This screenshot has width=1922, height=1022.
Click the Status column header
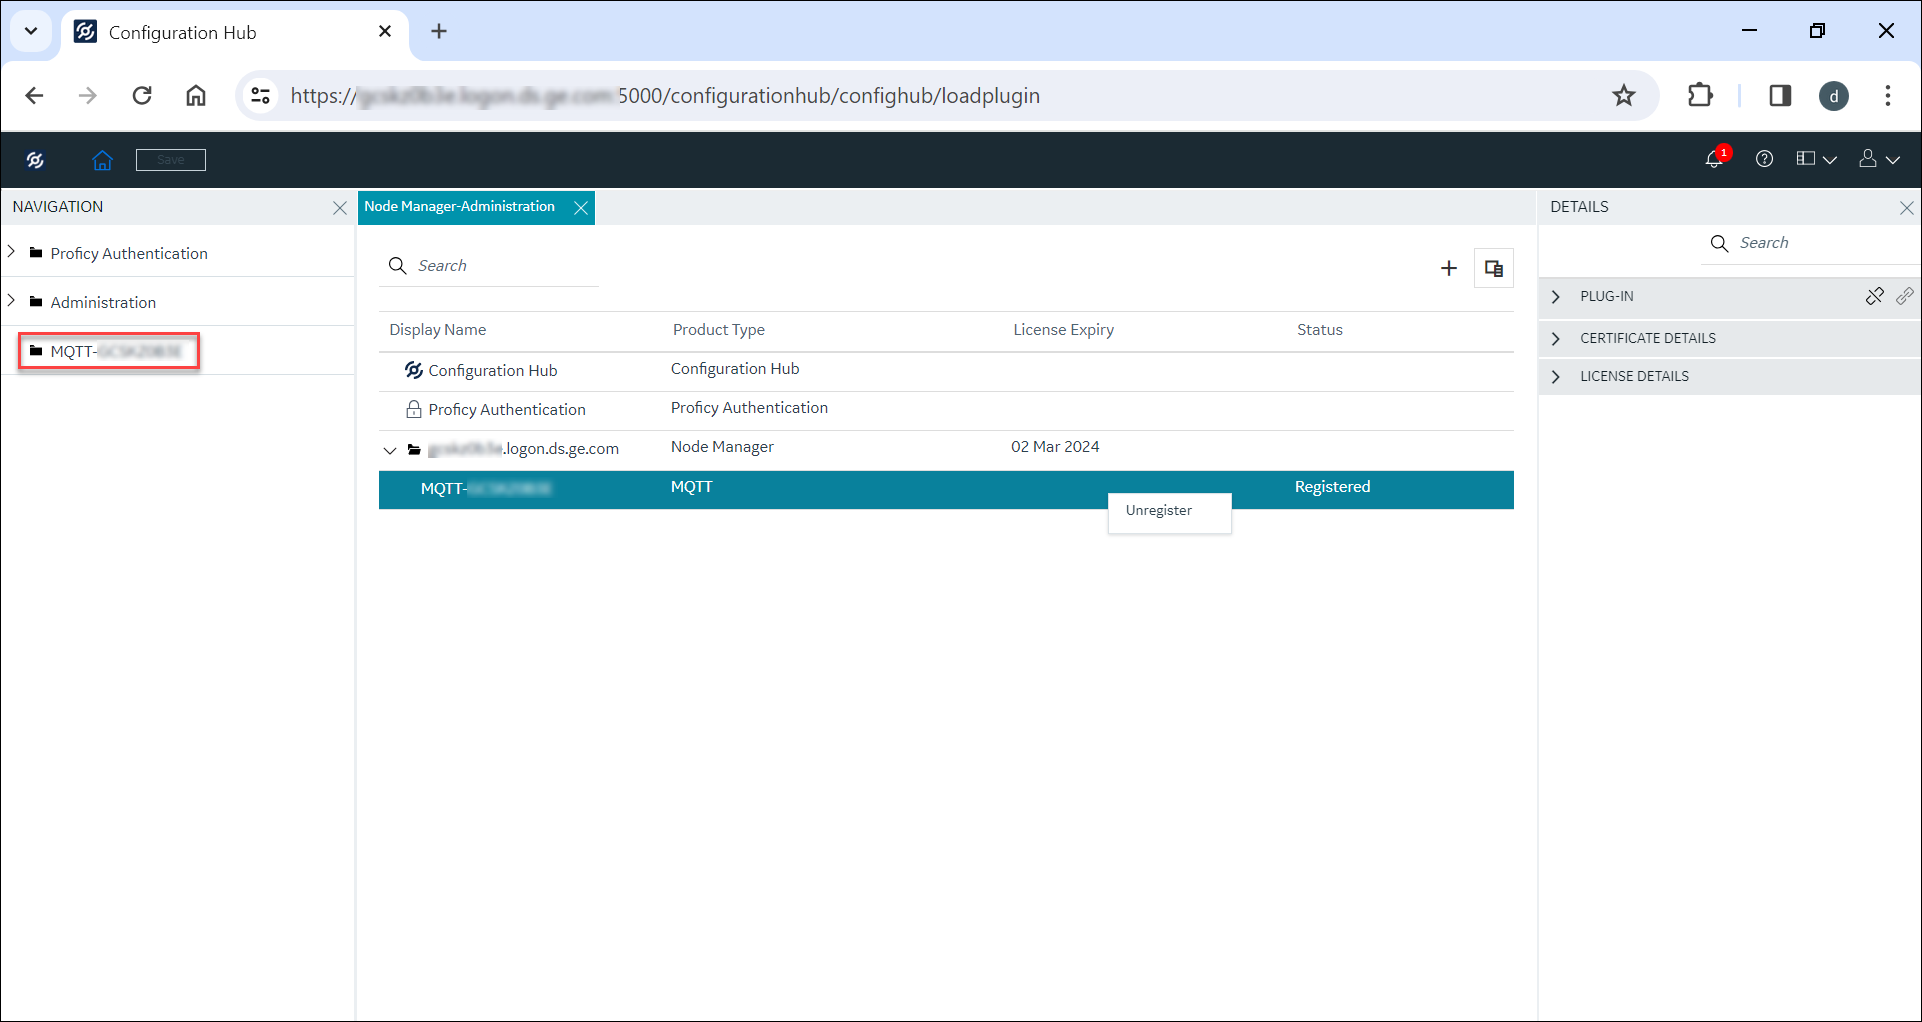pyautogui.click(x=1320, y=330)
